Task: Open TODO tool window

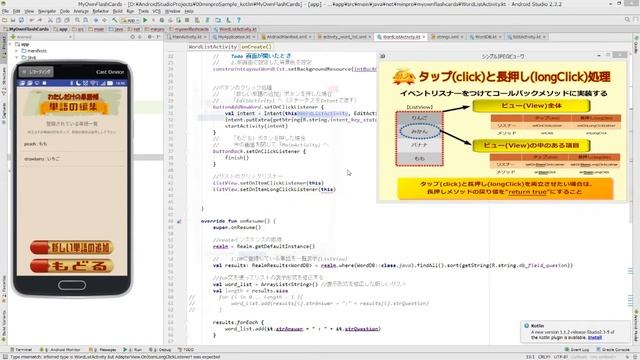Action: (x=186, y=350)
